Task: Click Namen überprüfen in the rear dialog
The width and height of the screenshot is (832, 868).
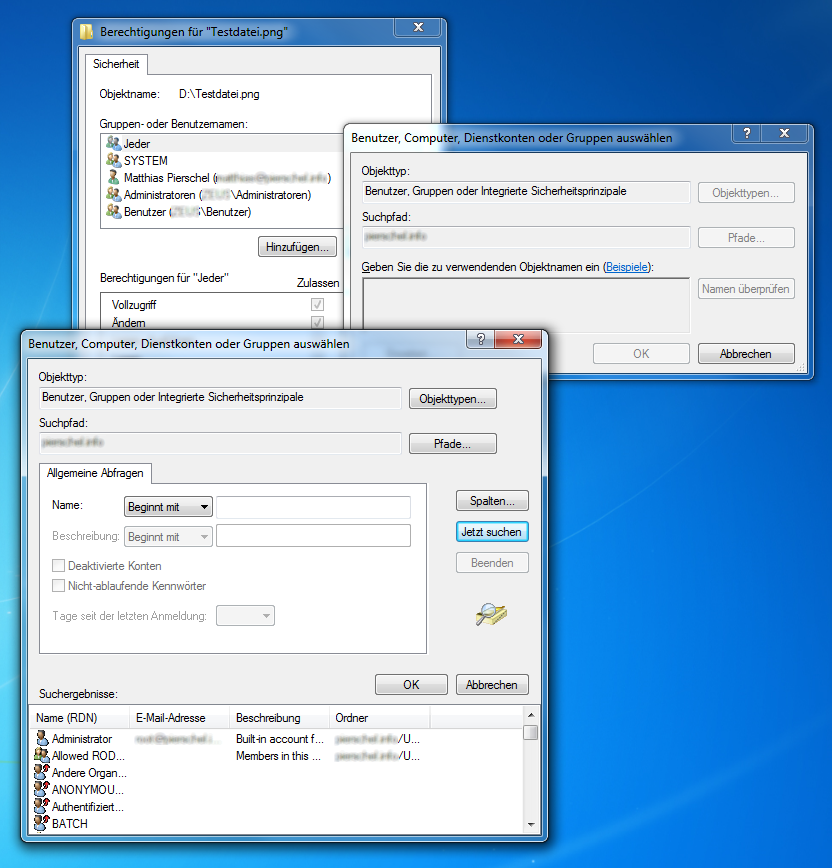Action: (746, 288)
